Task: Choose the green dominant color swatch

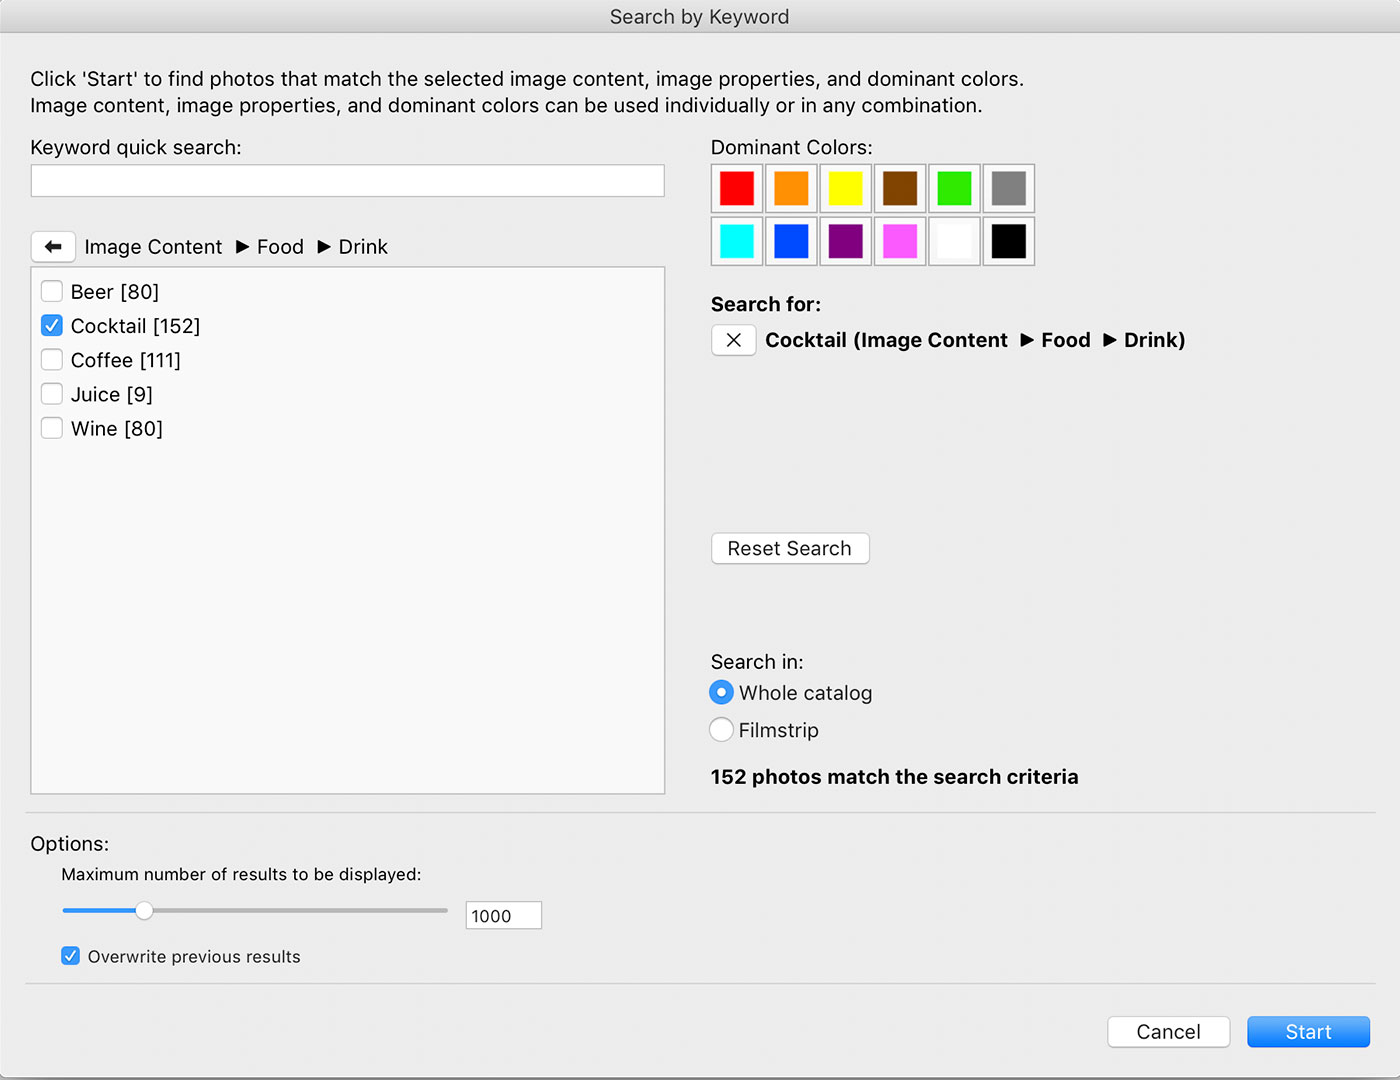Action: [954, 189]
